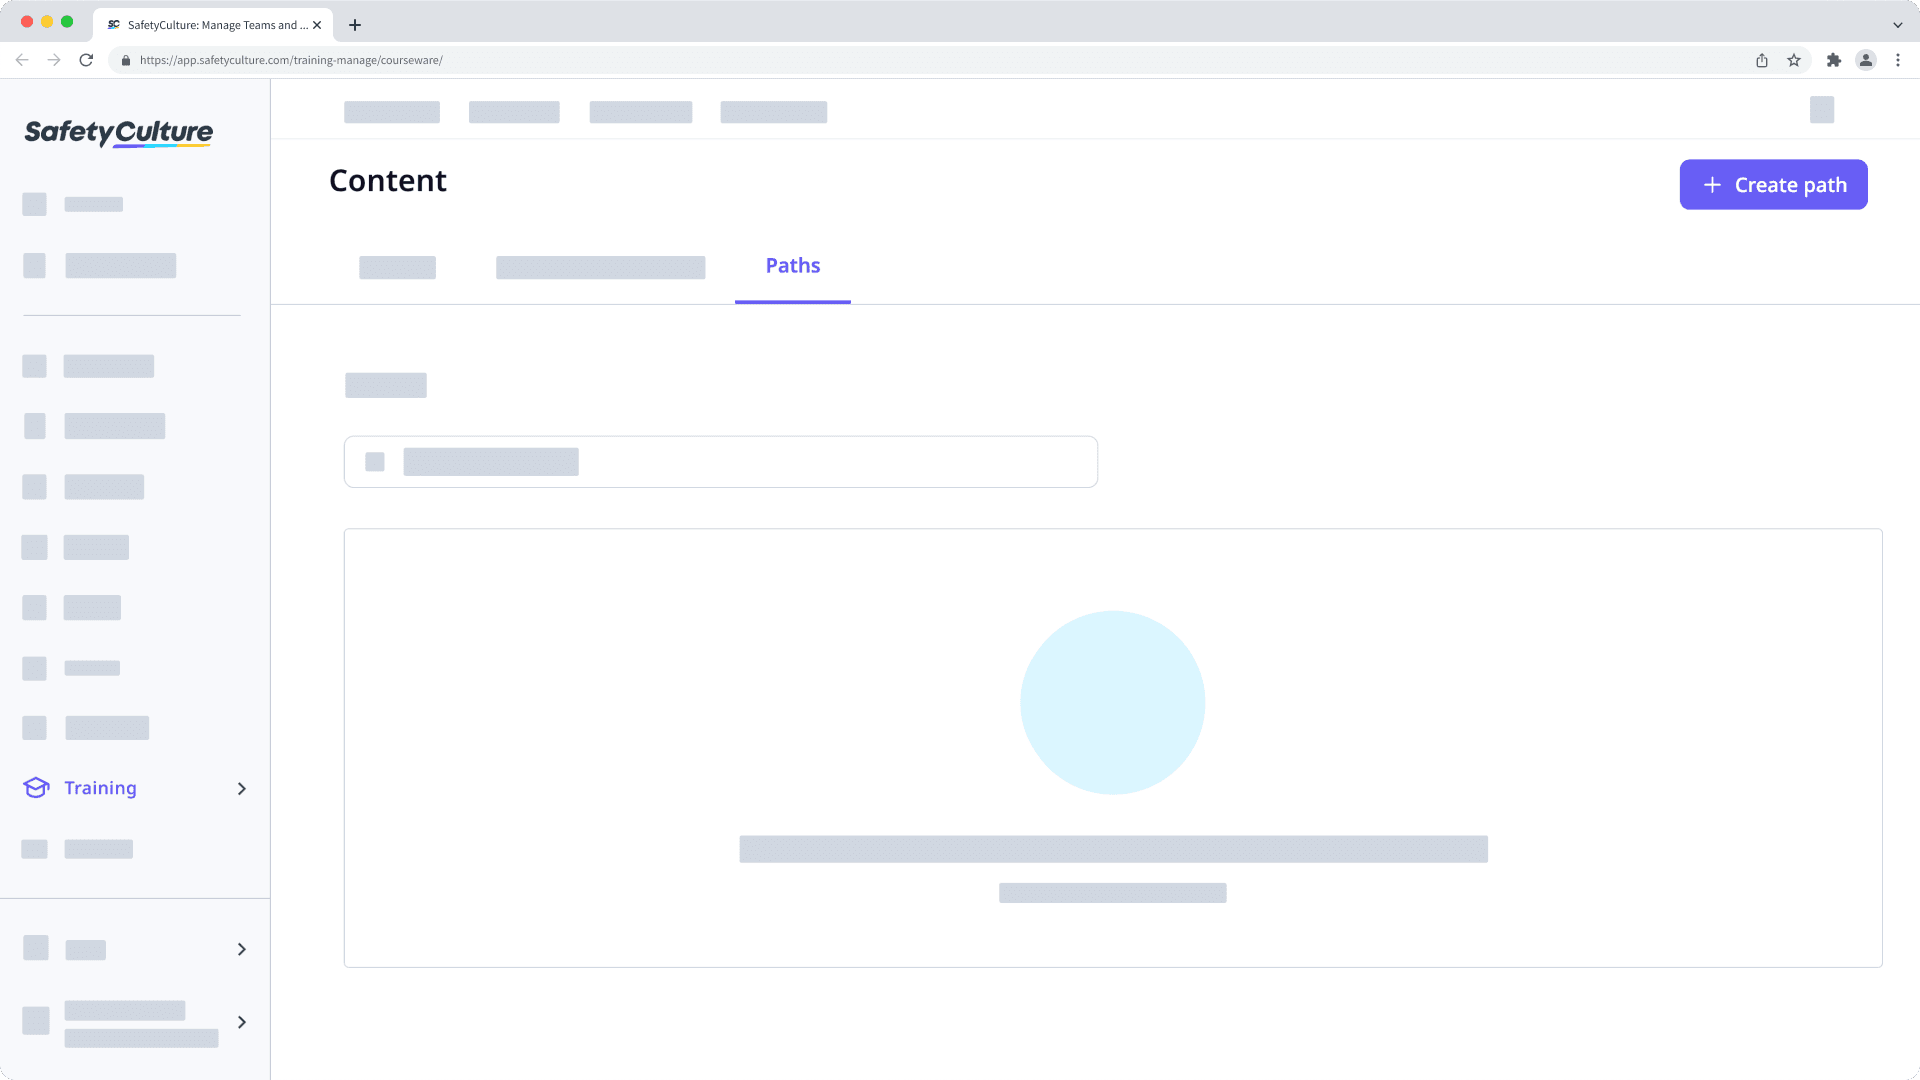The height and width of the screenshot is (1080, 1920).
Task: Reload the current page
Action: click(87, 60)
